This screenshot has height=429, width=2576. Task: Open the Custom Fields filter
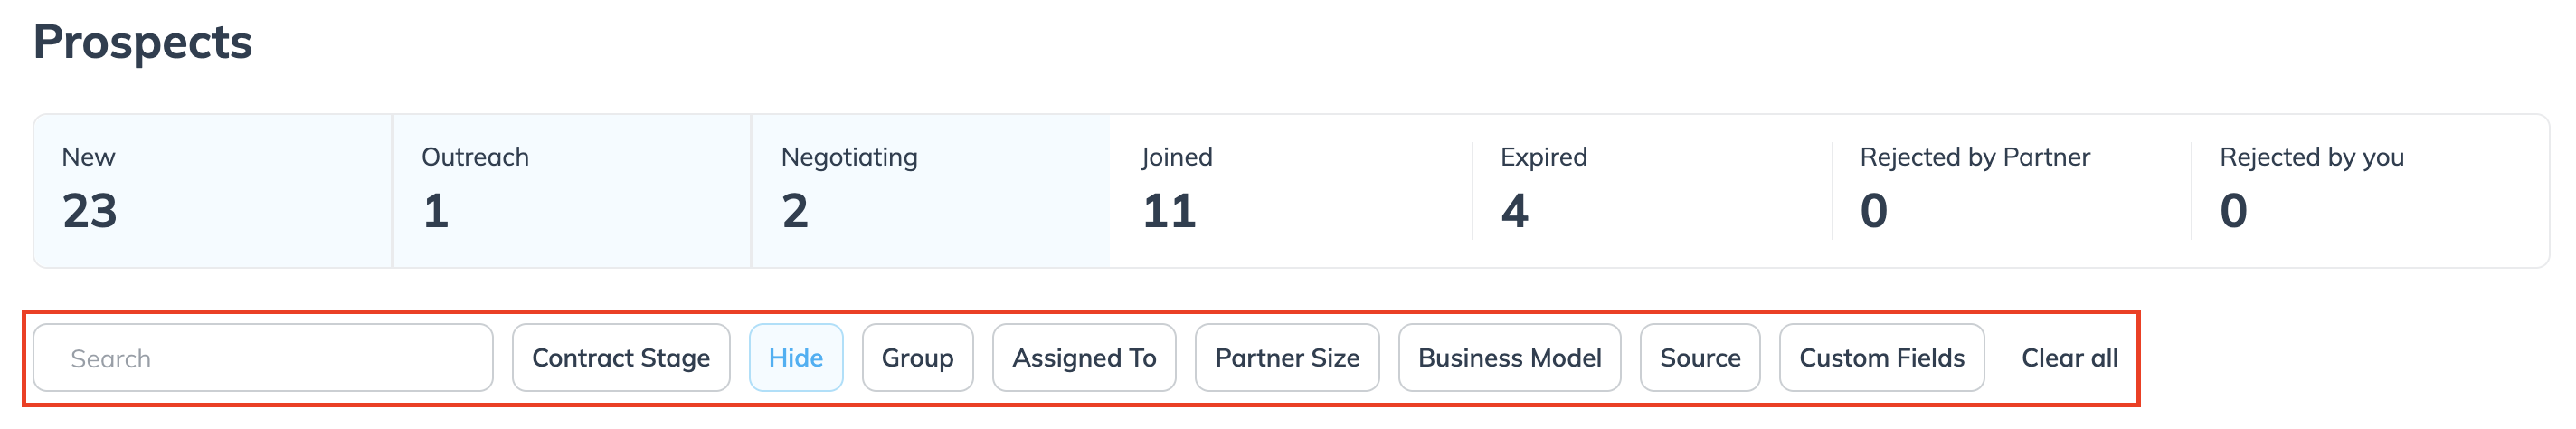(x=1881, y=358)
